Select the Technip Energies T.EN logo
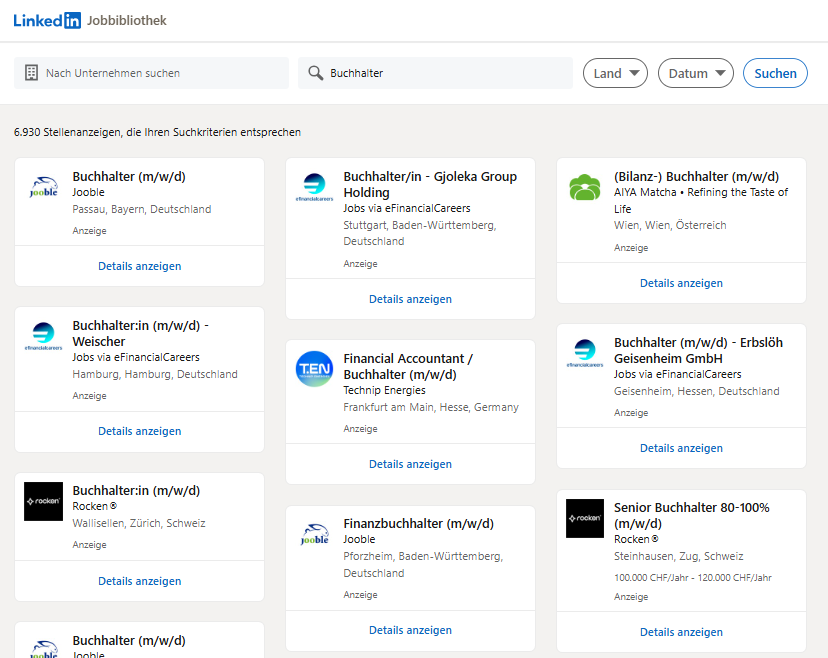The height and width of the screenshot is (658, 828). point(314,369)
